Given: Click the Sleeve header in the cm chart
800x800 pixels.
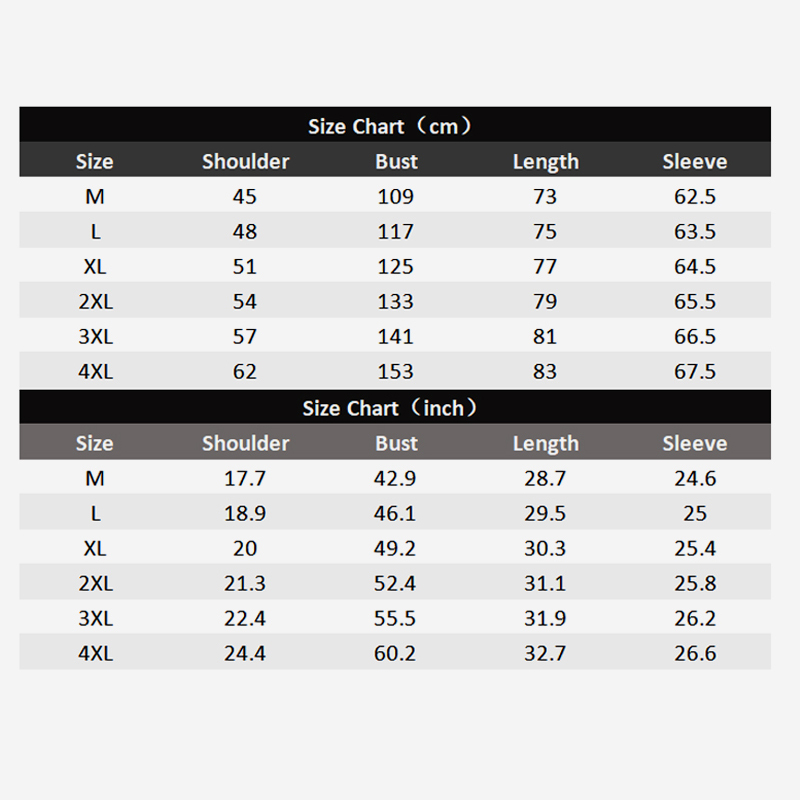Looking at the screenshot, I should (x=694, y=161).
